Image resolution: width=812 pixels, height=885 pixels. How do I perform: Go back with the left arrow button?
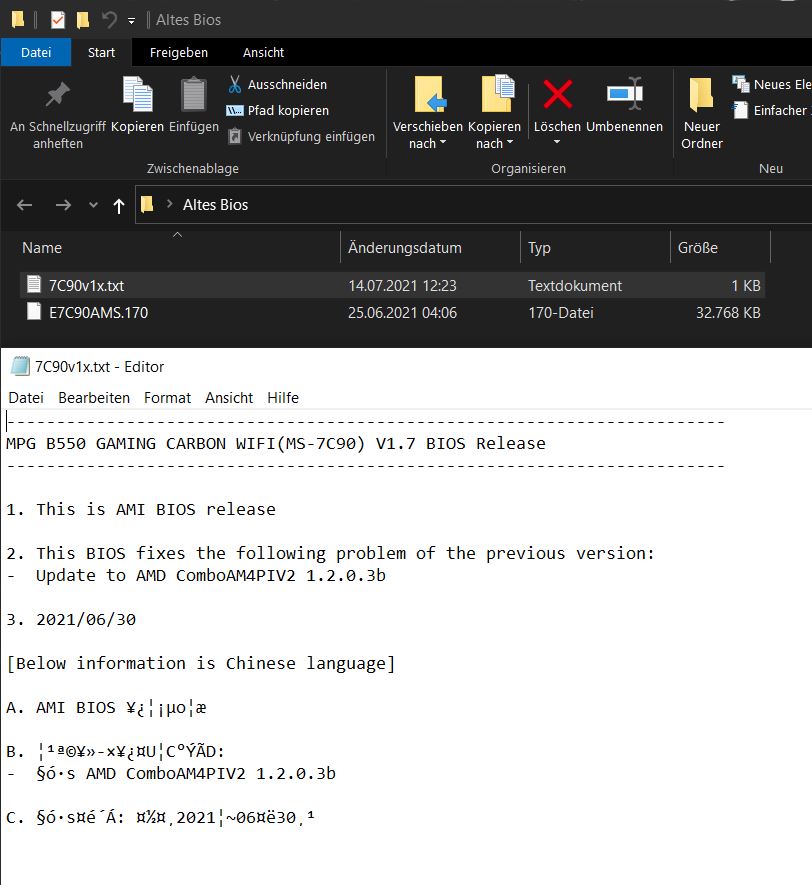pyautogui.click(x=24, y=205)
